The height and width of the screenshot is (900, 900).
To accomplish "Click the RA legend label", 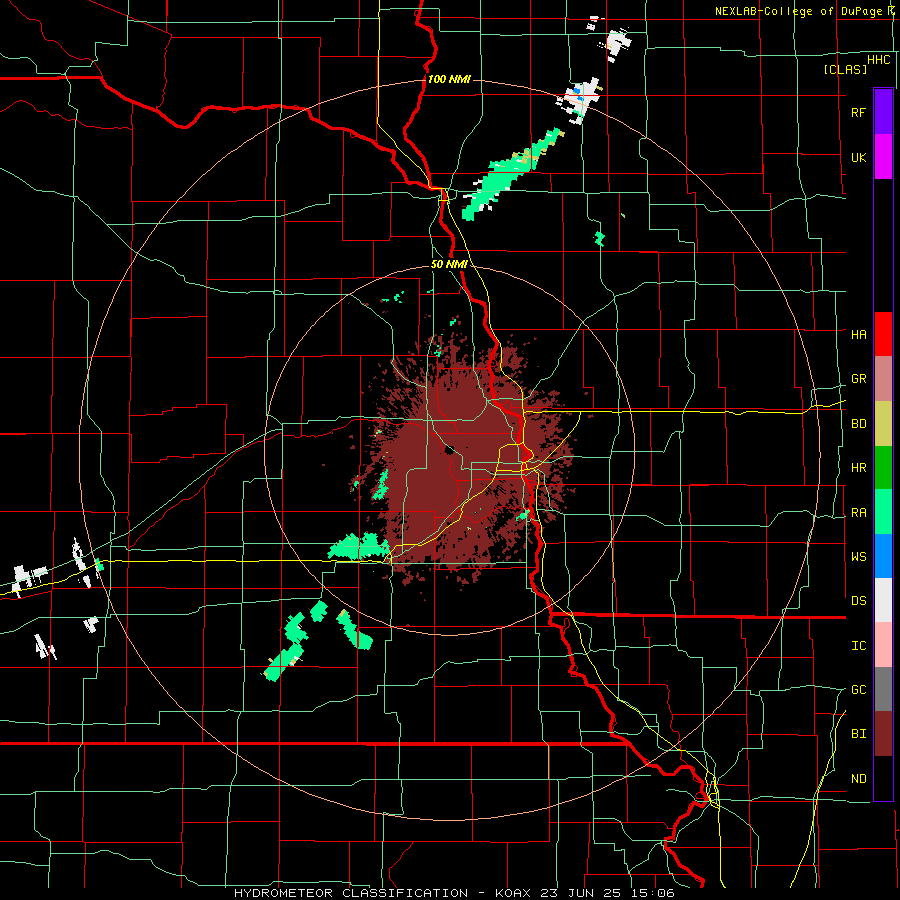I will (858, 513).
